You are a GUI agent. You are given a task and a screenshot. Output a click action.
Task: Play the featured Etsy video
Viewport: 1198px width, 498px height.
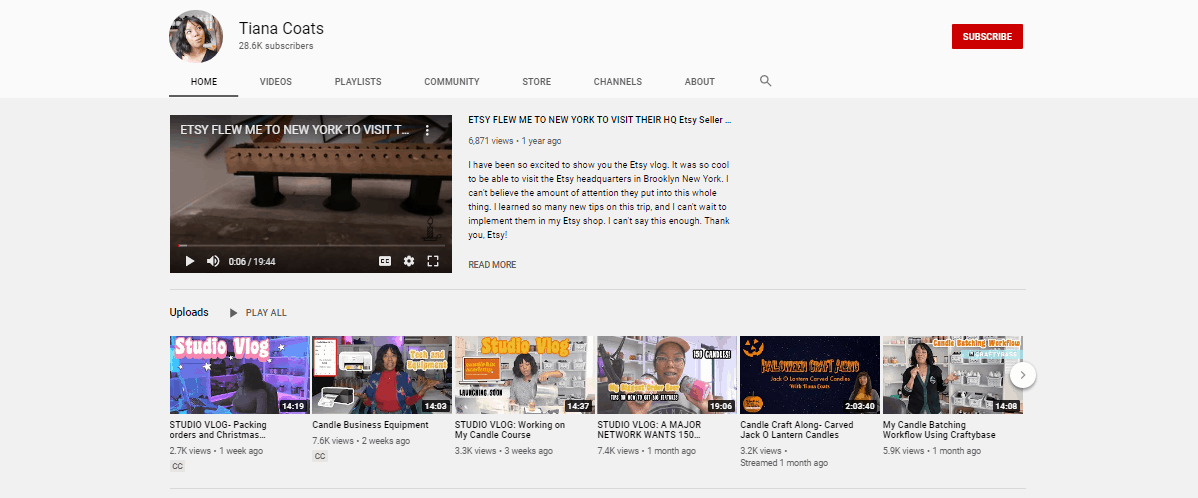[x=189, y=261]
